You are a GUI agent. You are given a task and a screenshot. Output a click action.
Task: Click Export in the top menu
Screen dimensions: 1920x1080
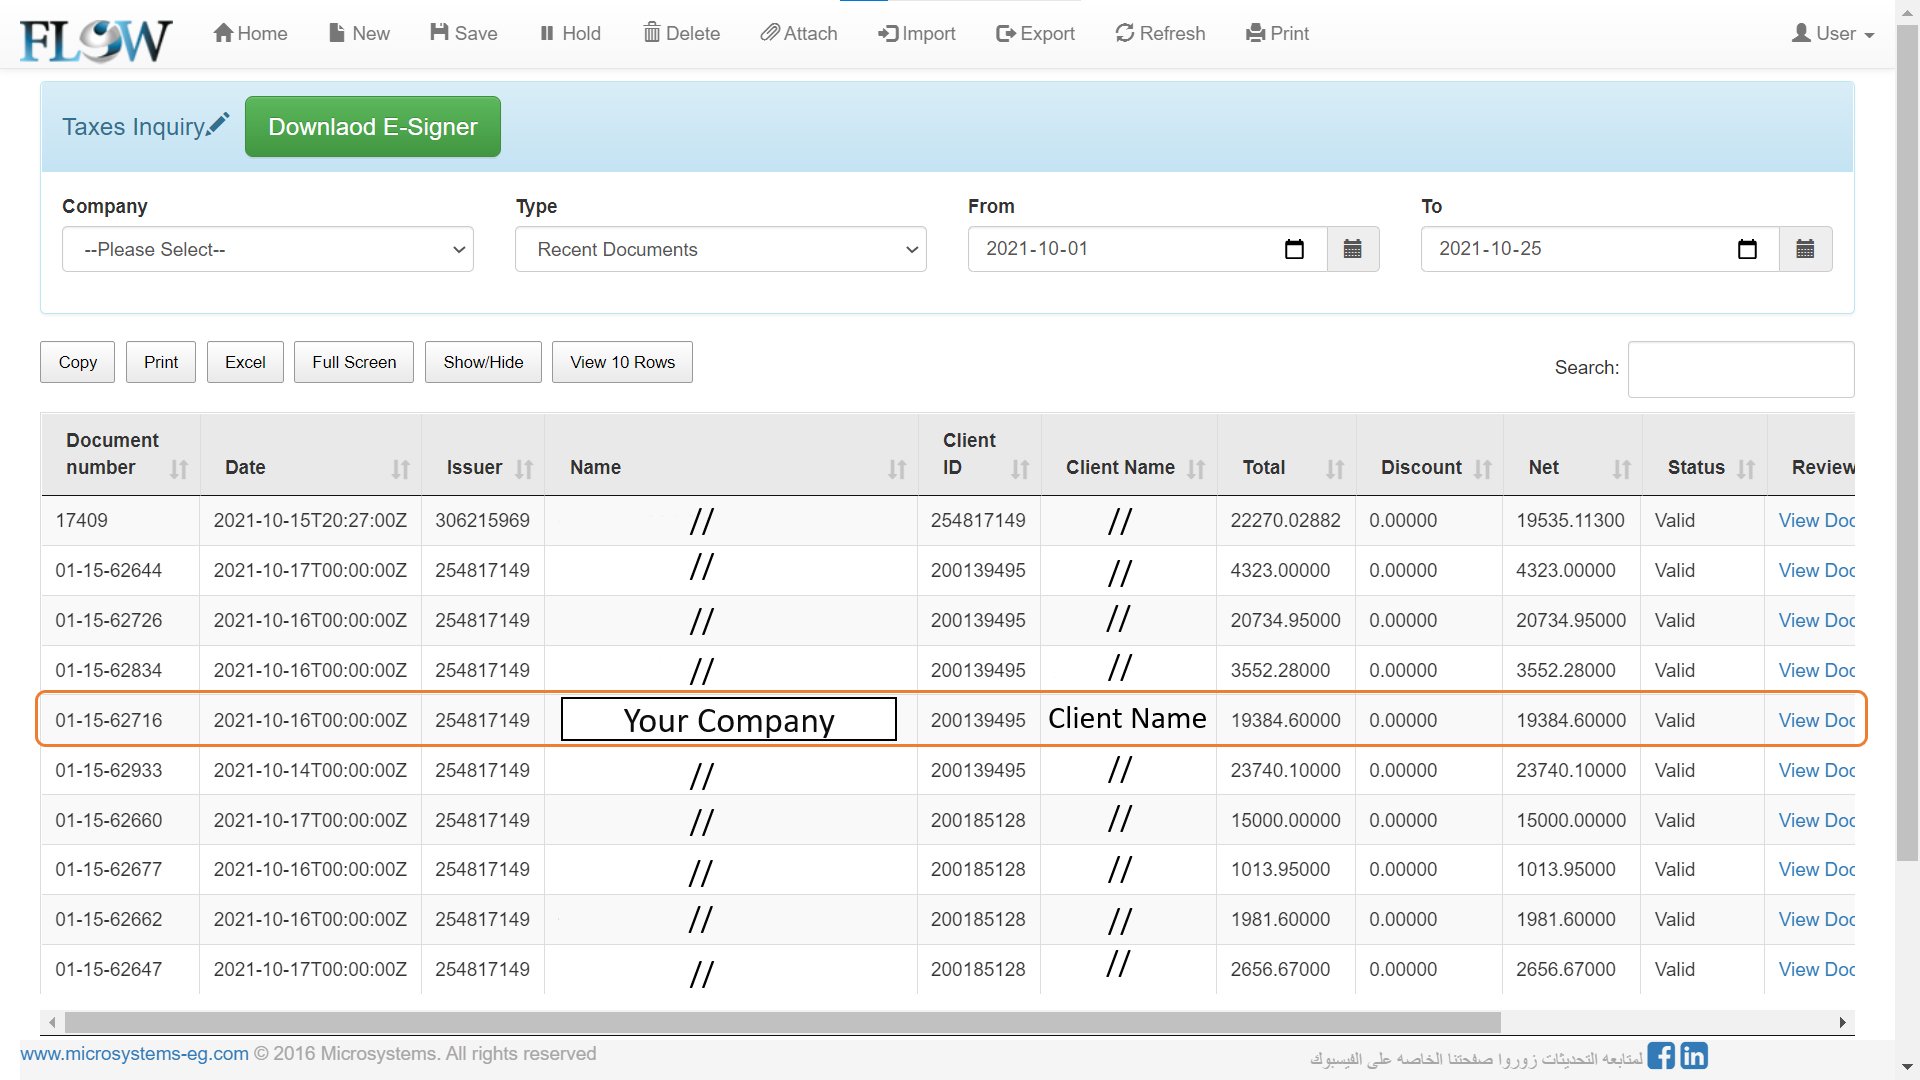tap(1035, 33)
